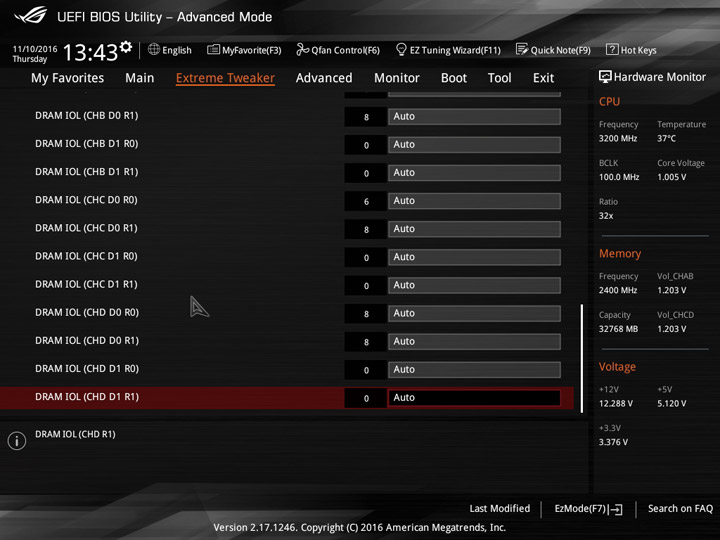Select DRAM IOL (CHB D1 R0) row label
The width and height of the screenshot is (720, 540).
coord(86,144)
